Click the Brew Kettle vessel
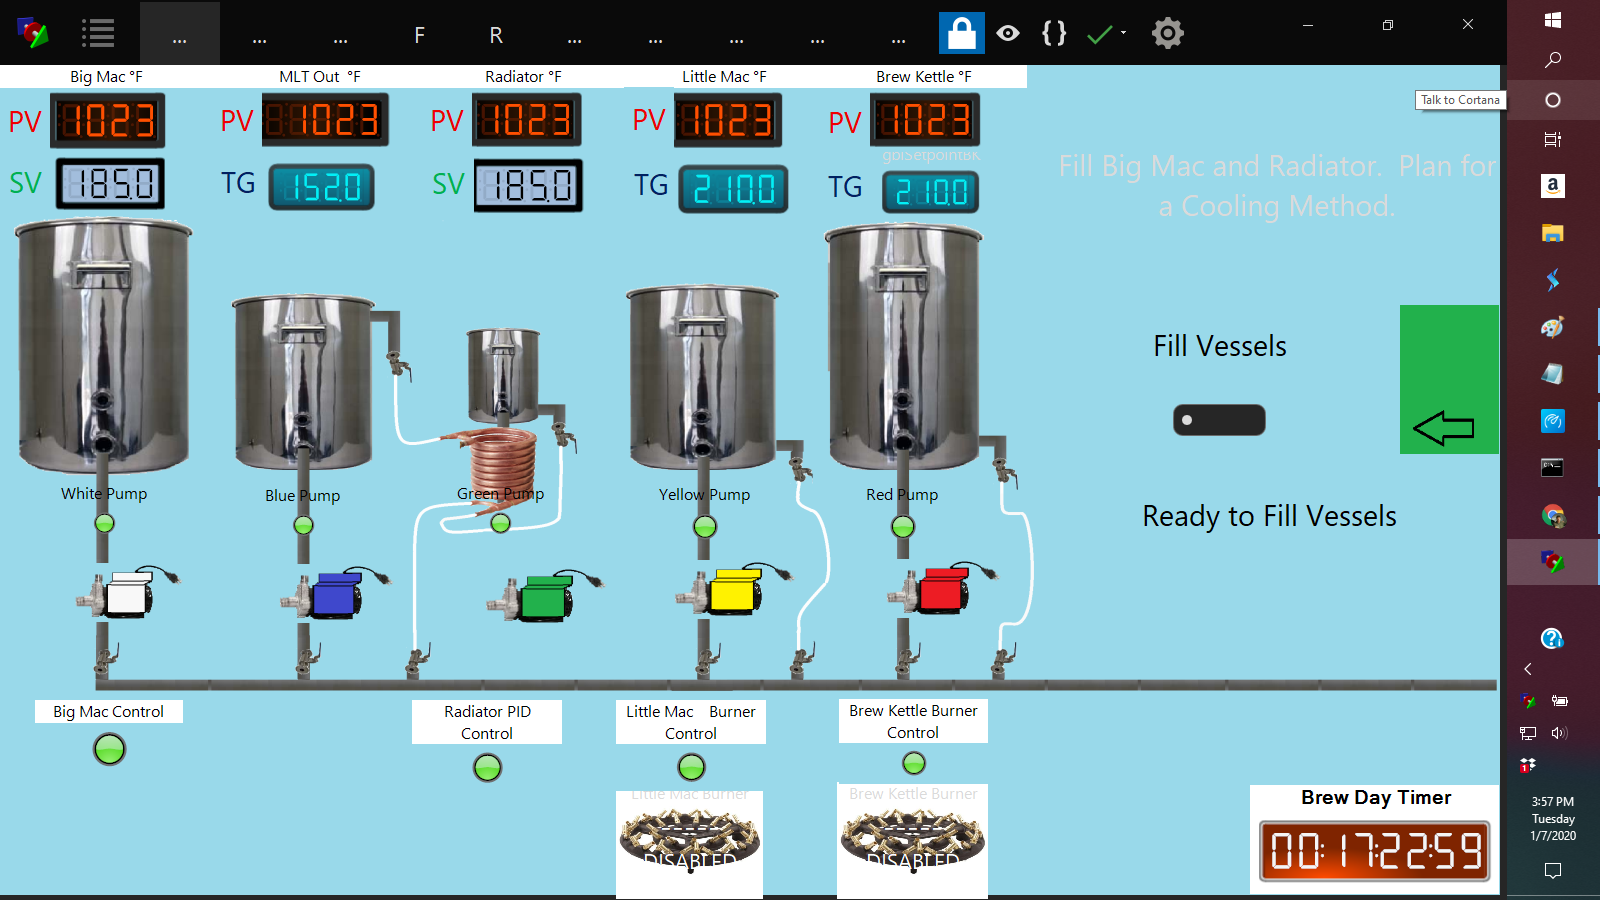Viewport: 1600px width, 900px height. (904, 347)
